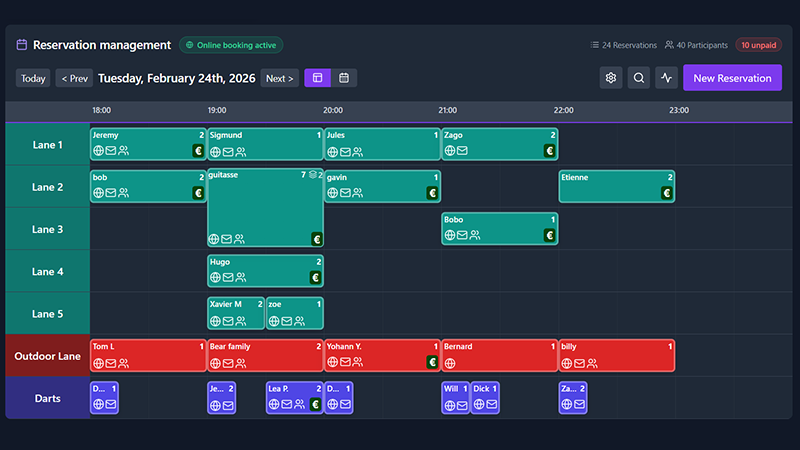Go to the next day

[x=279, y=78]
